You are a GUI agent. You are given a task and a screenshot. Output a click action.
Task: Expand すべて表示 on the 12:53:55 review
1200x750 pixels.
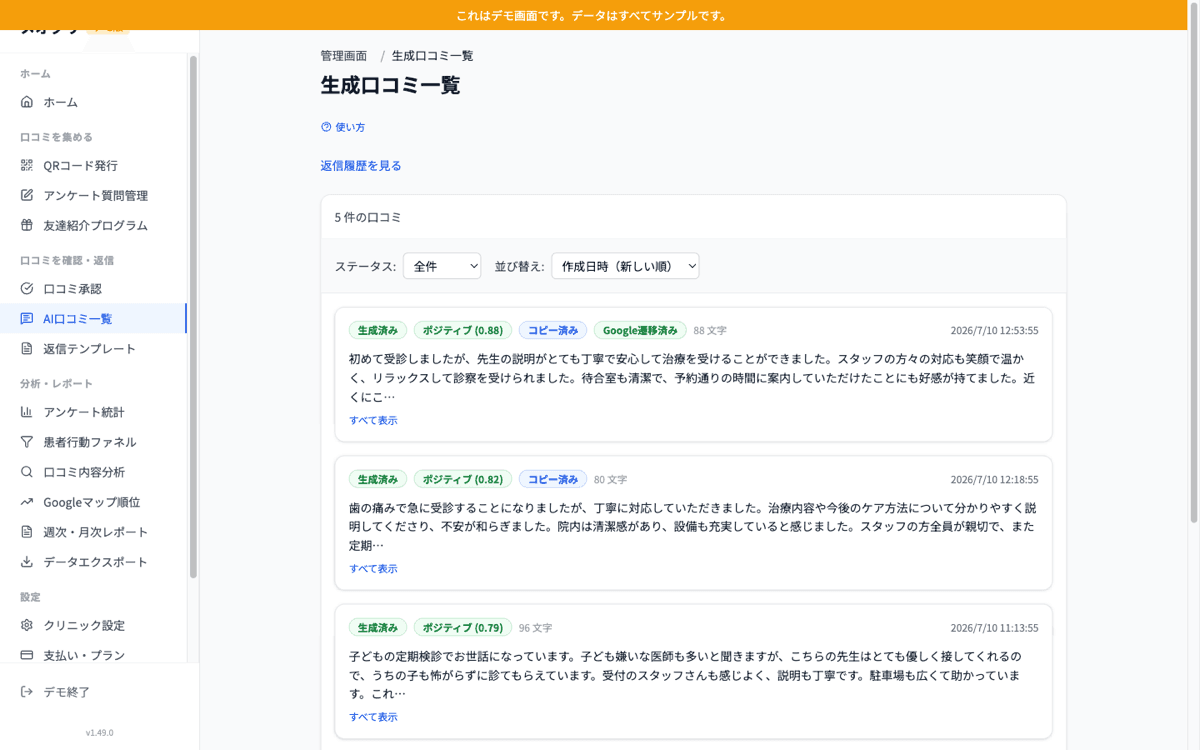click(373, 420)
